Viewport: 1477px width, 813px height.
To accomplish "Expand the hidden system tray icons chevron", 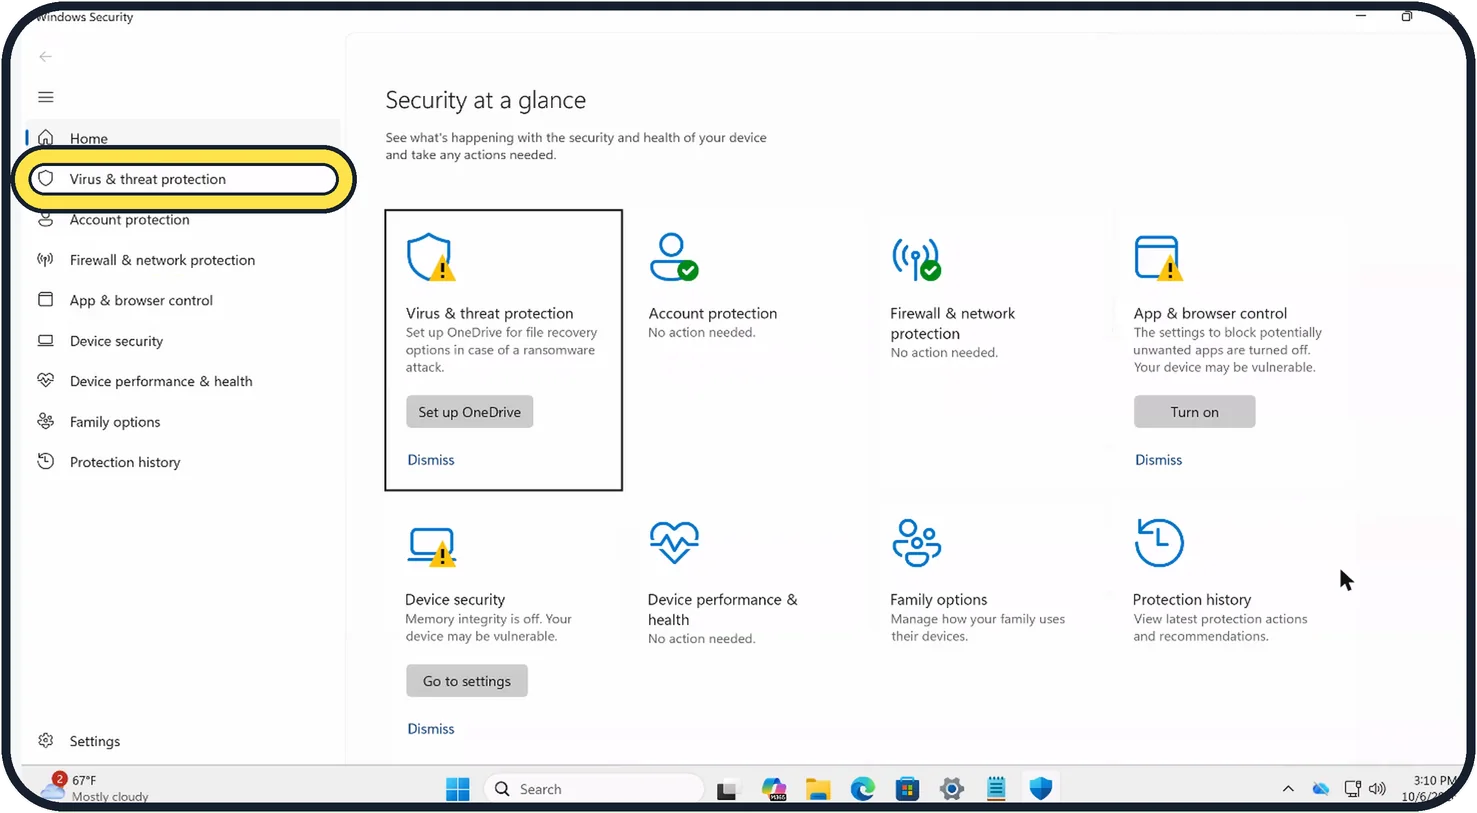I will [1288, 789].
